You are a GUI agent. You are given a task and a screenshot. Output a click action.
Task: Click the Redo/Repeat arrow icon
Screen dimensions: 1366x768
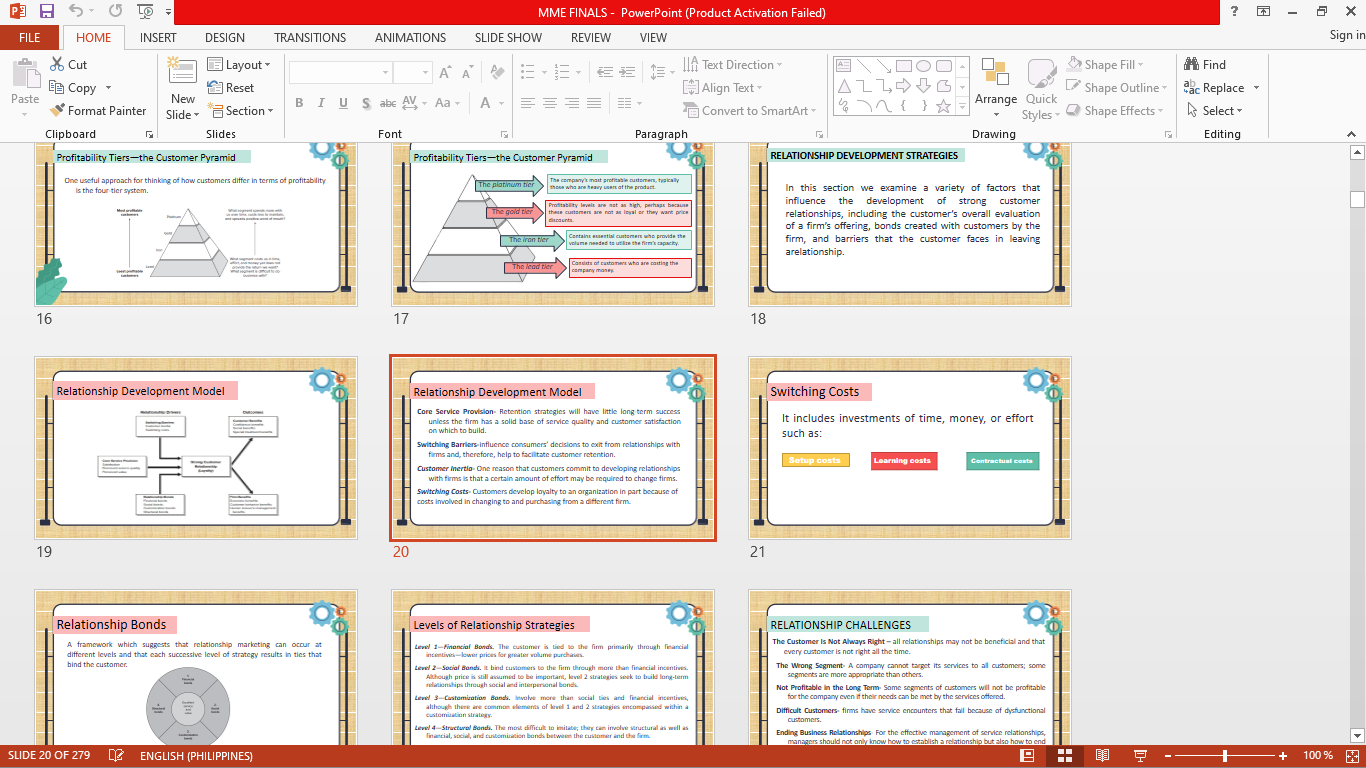coord(115,12)
